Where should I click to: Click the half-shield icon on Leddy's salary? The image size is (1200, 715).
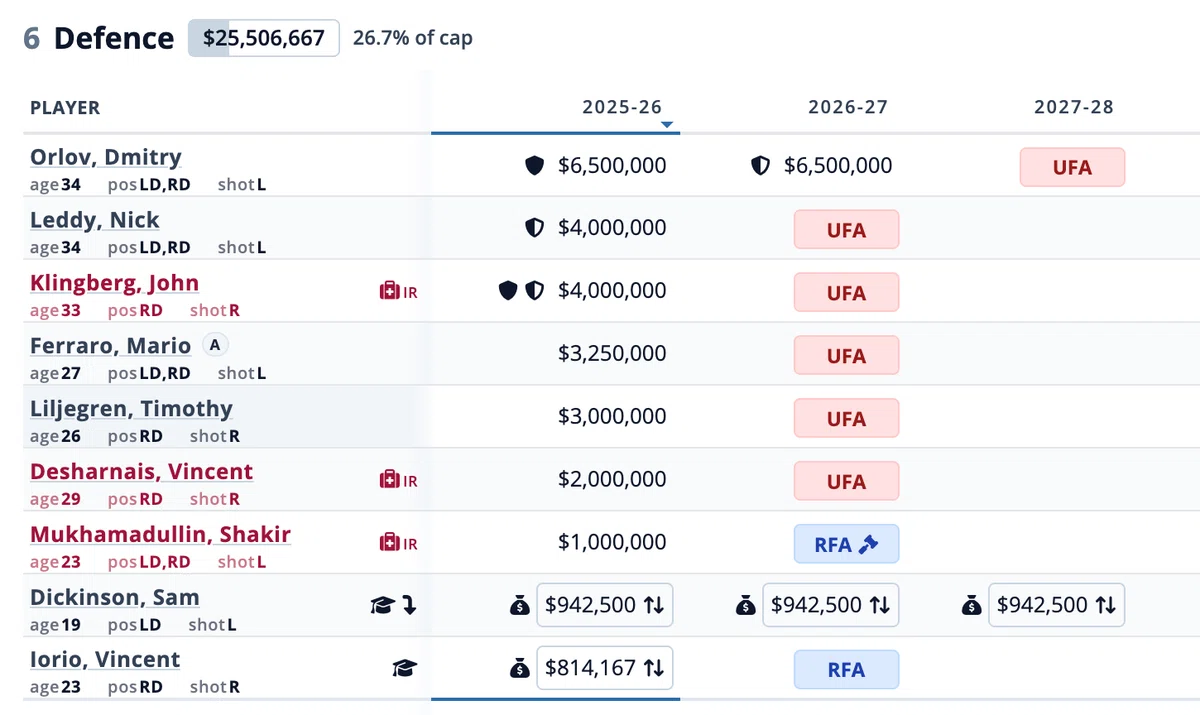tap(535, 228)
